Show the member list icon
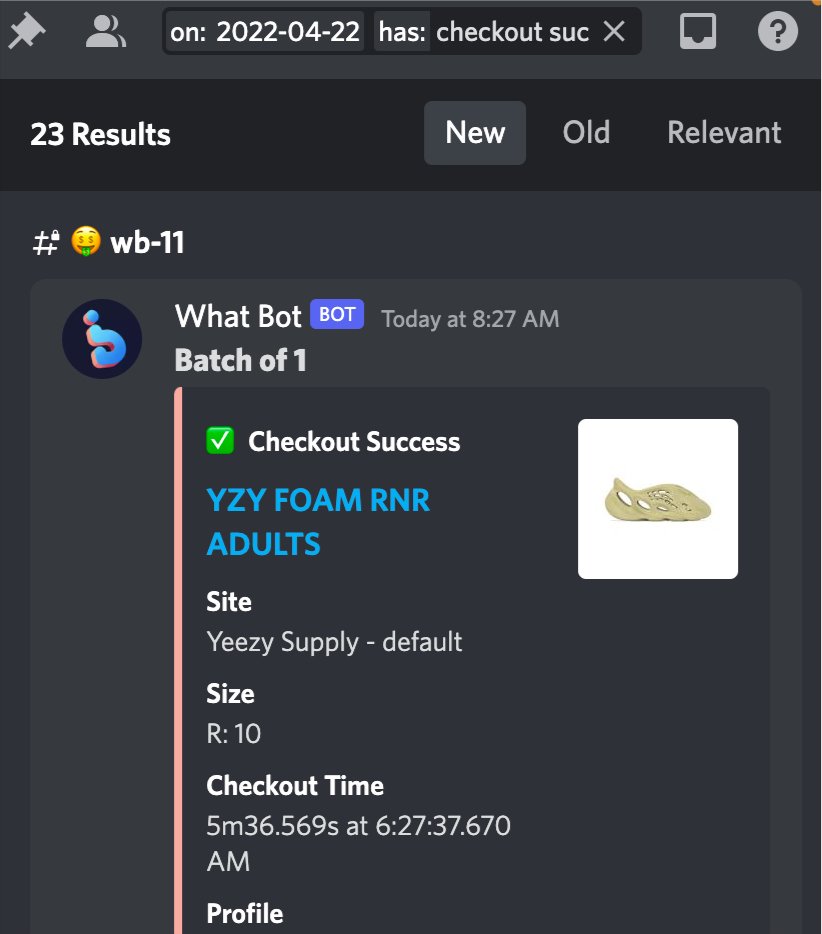Viewport: 822px width, 934px height. [105, 31]
